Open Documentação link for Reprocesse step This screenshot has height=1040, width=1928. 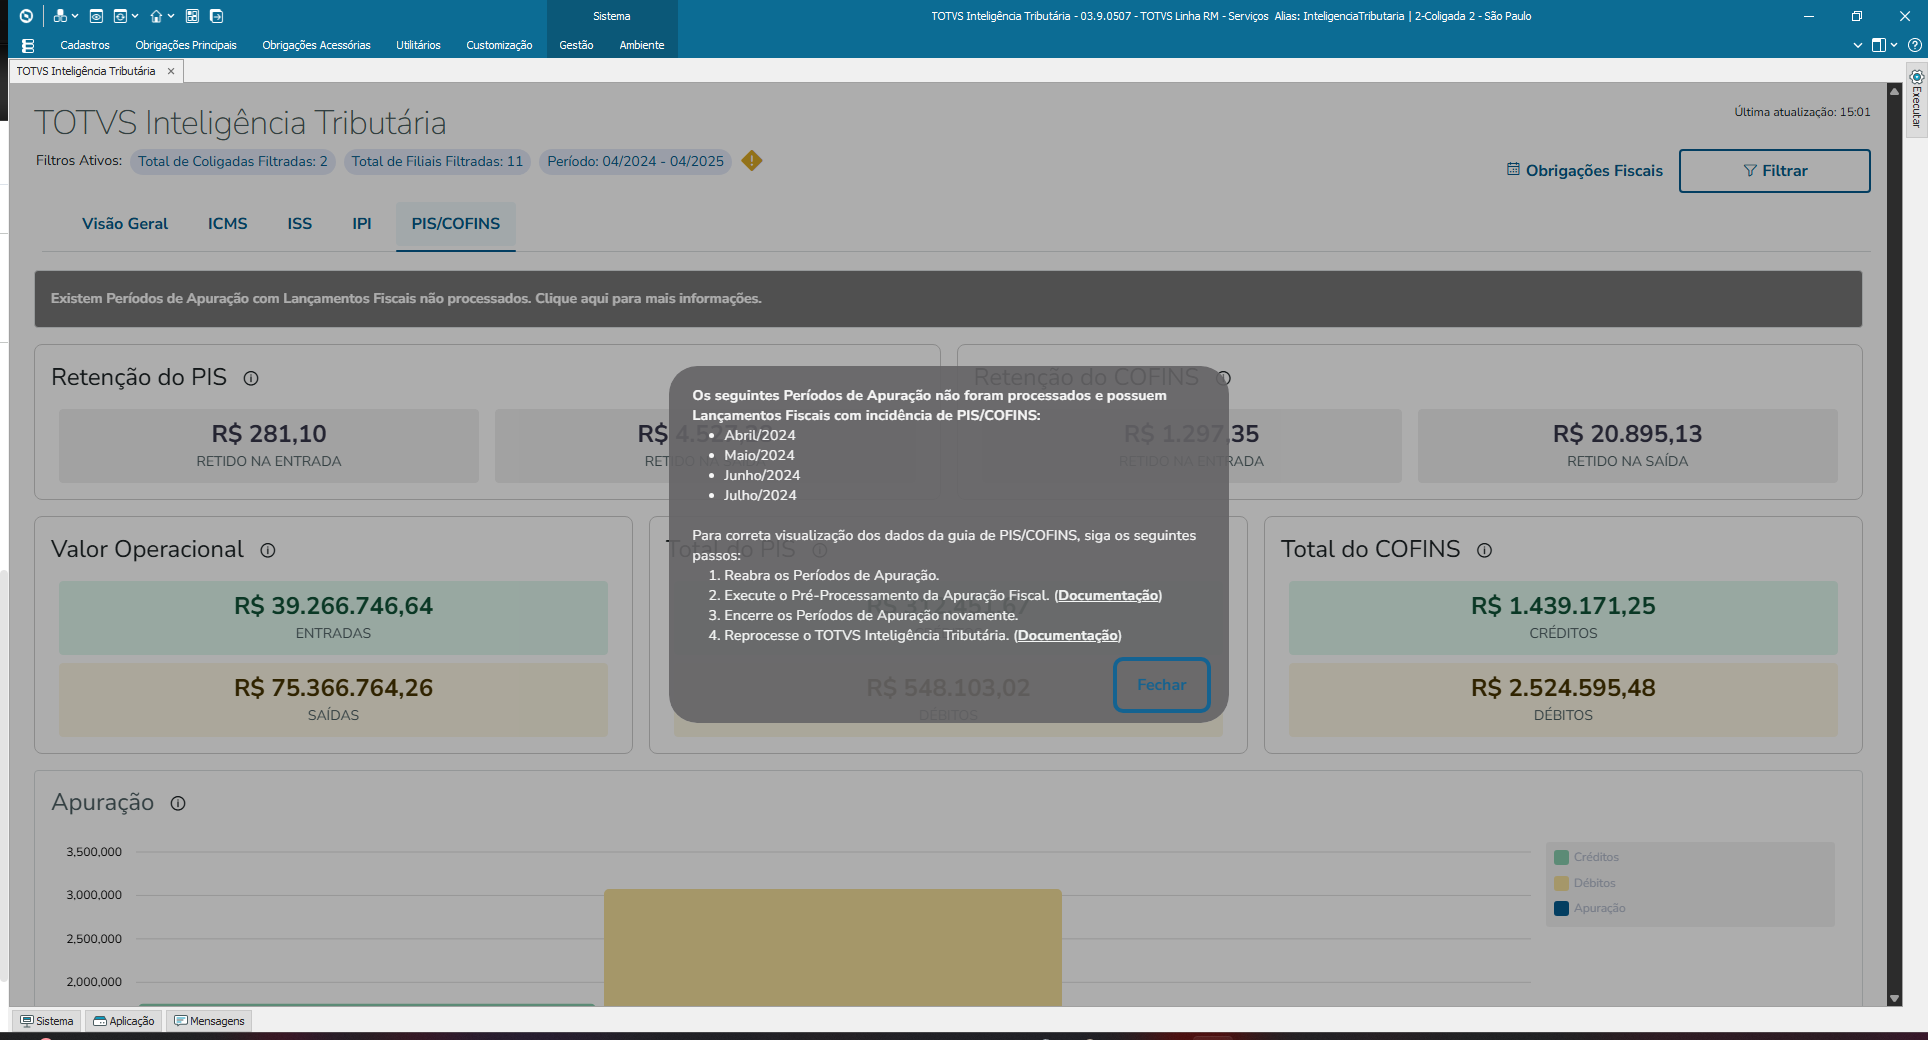coord(1068,635)
